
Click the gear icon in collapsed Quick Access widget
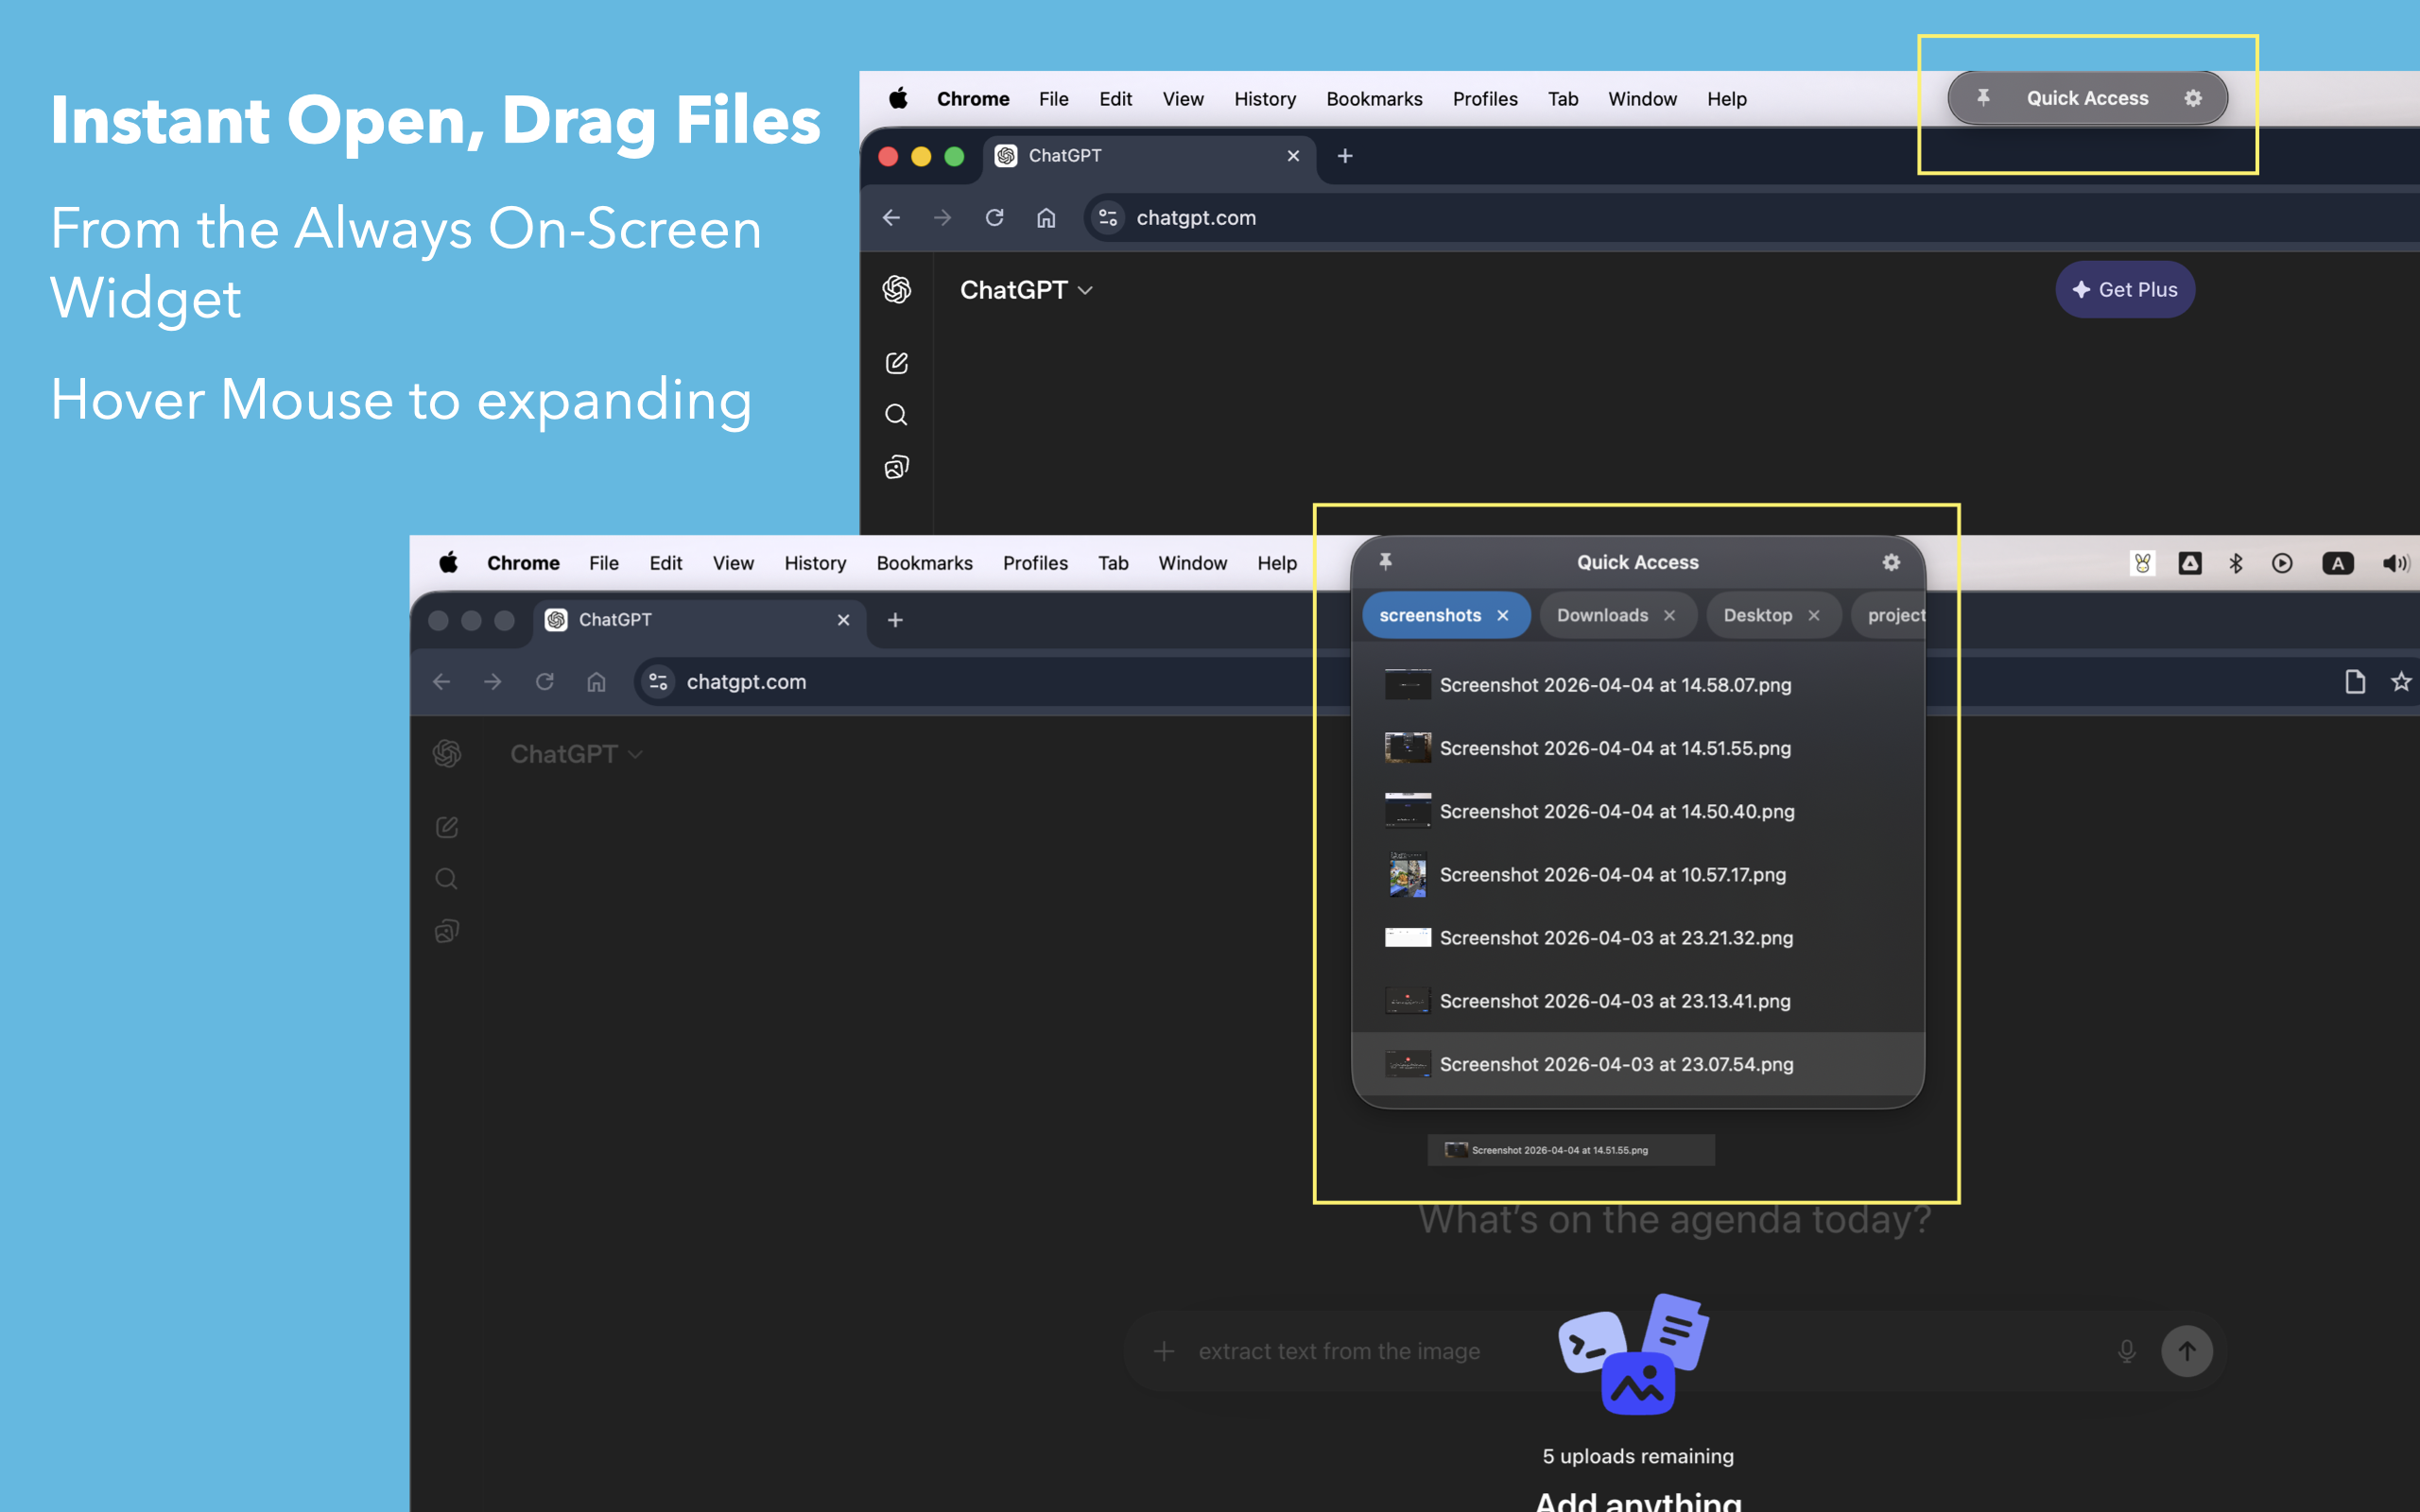click(2192, 98)
